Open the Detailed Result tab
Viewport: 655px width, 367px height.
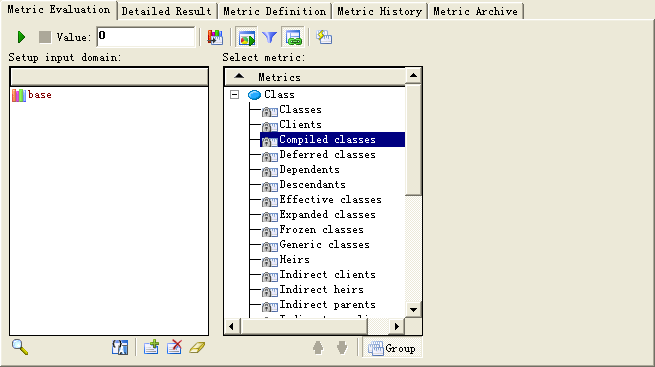tap(167, 11)
